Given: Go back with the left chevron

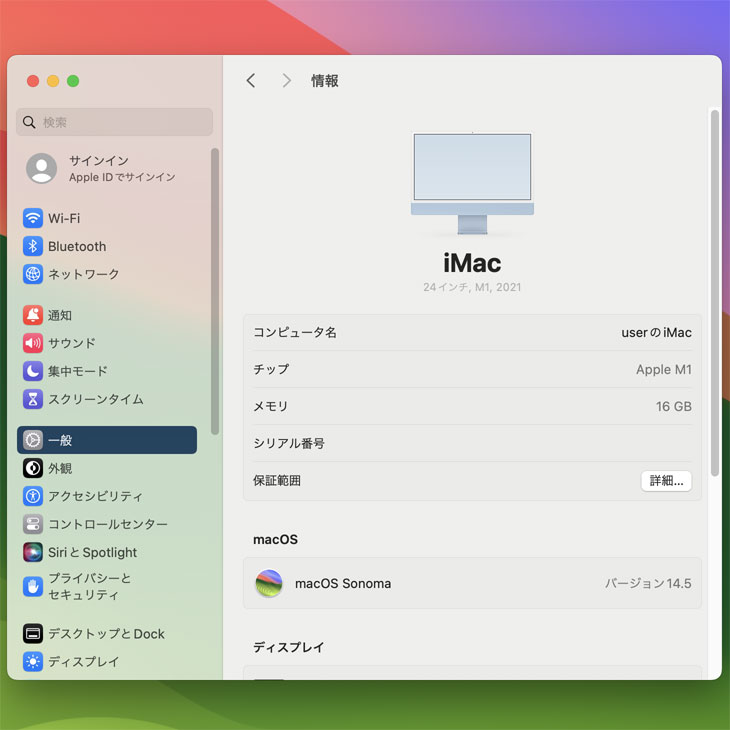Looking at the screenshot, I should point(251,81).
